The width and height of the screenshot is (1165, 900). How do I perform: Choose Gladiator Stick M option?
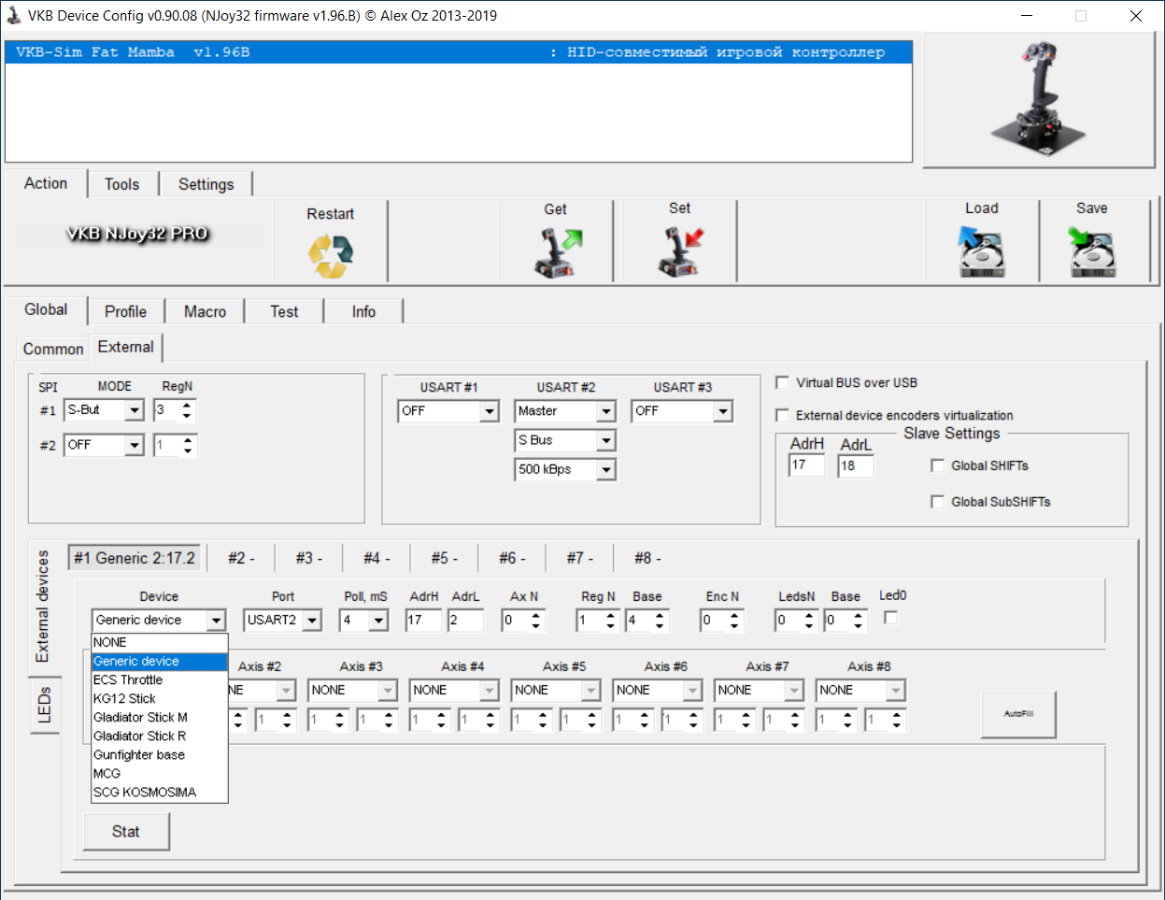[159, 717]
